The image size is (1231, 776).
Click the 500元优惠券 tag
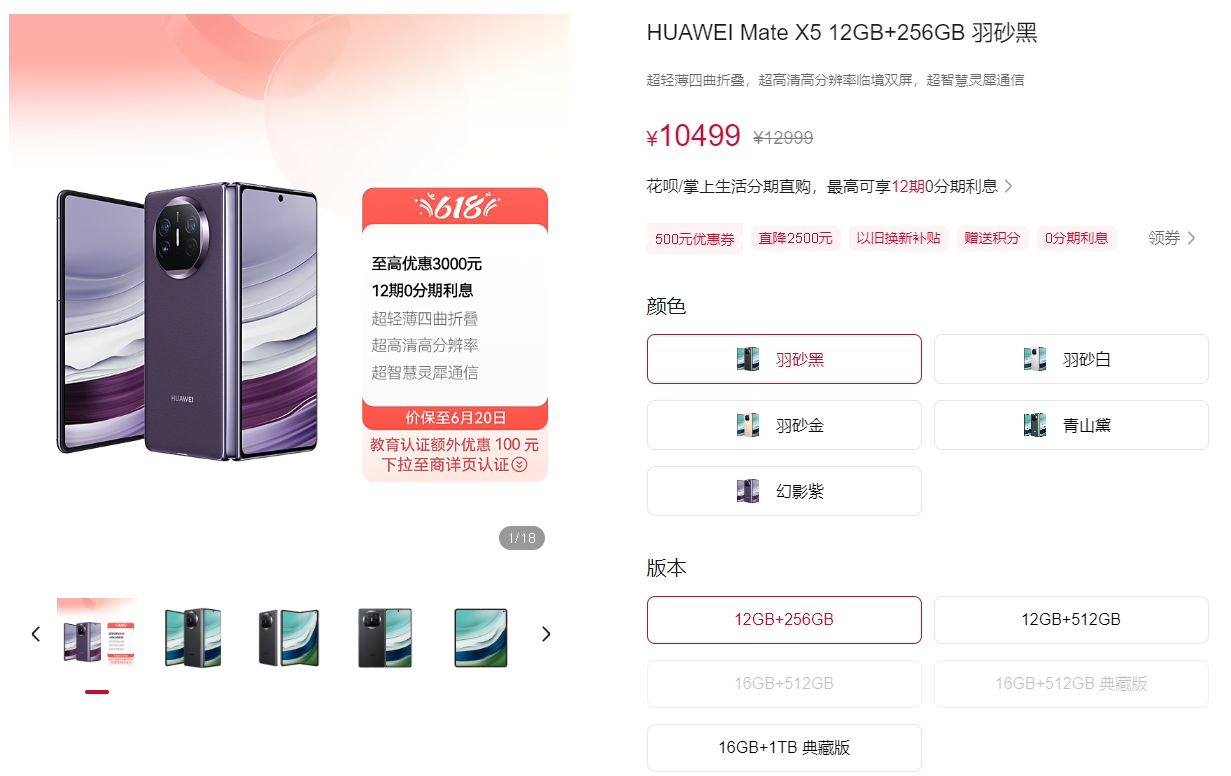tap(694, 239)
